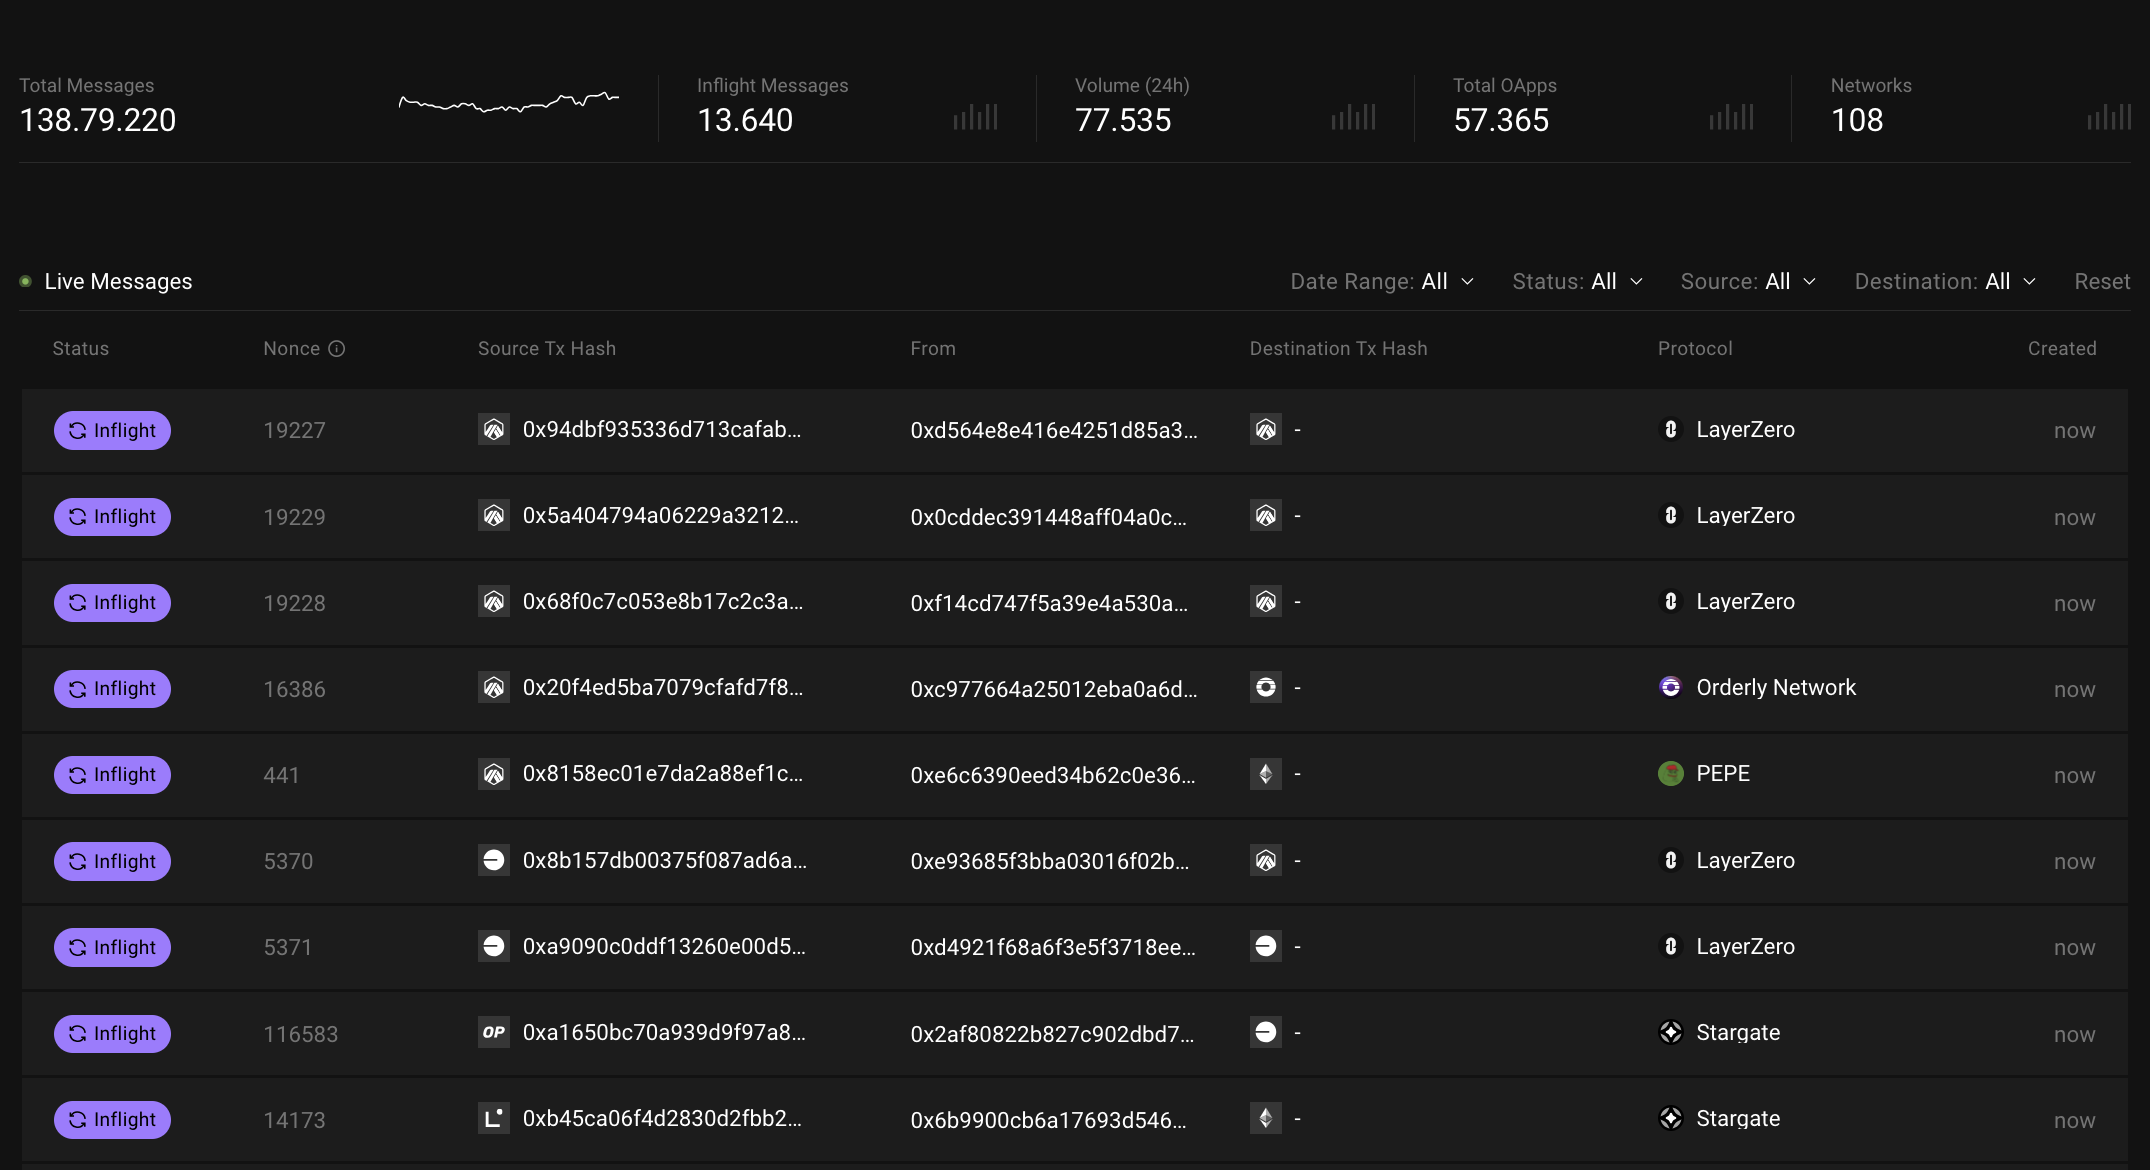Open from address 0xd4921f68a6f3e5f3718ee...
This screenshot has height=1170, width=2150.
tap(1053, 948)
